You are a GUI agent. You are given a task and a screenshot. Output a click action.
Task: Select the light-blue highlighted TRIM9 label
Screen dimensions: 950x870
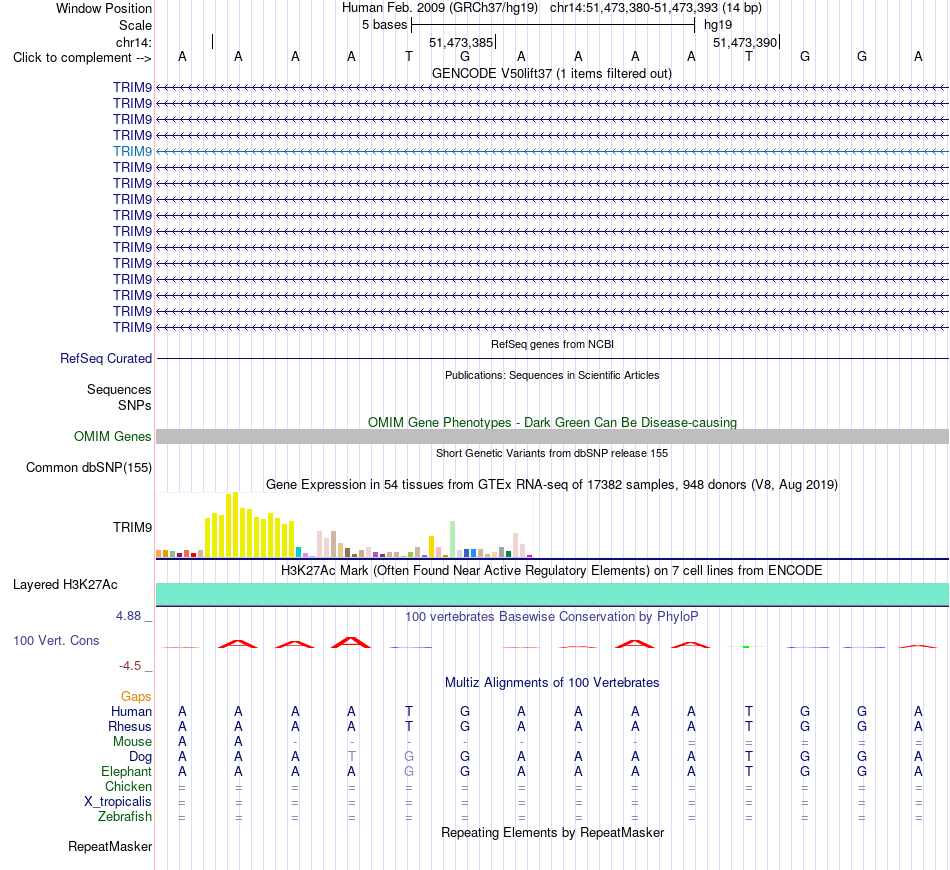point(132,151)
